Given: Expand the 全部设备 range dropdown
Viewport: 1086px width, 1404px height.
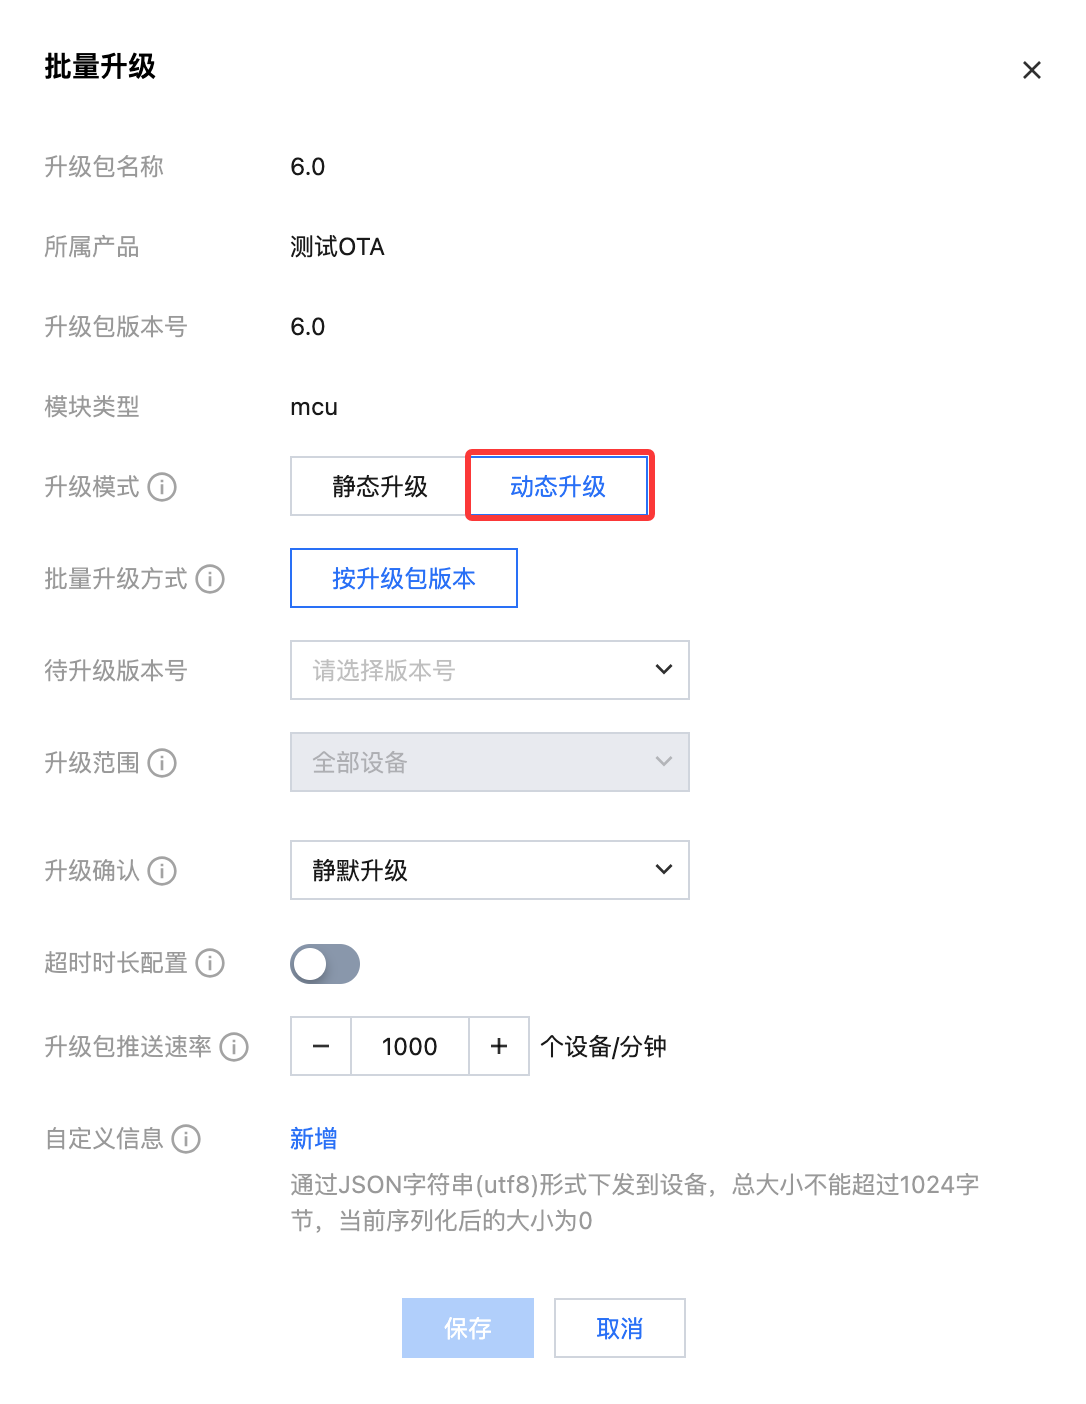Looking at the screenshot, I should [490, 762].
